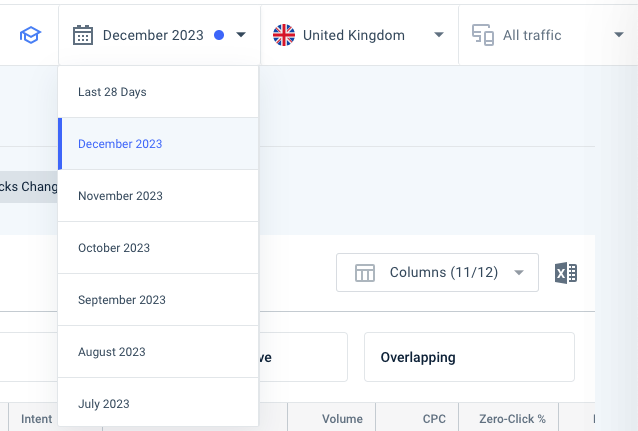
Task: Collapse the December 2023 date dropdown arrow
Action: click(x=241, y=35)
